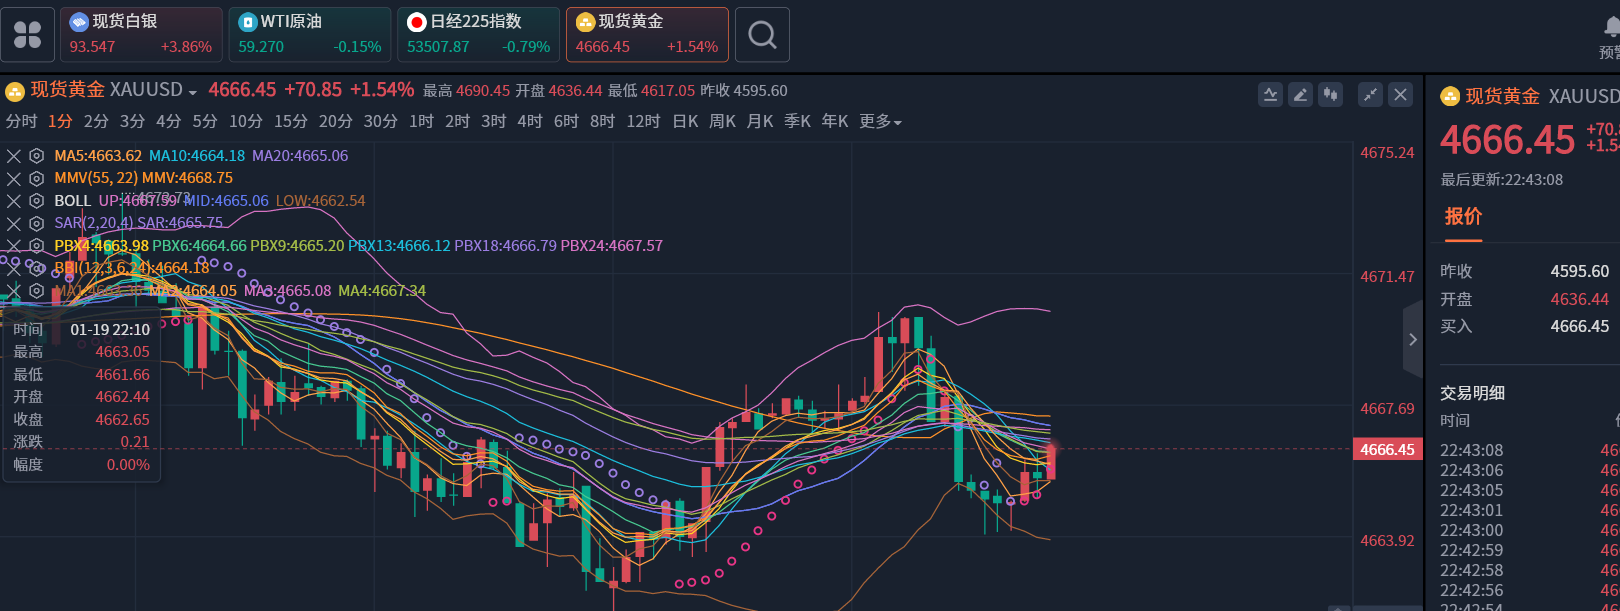Screen dimensions: 1620x611
Task: Switch to the WTI原油 ticker
Action: (x=310, y=35)
